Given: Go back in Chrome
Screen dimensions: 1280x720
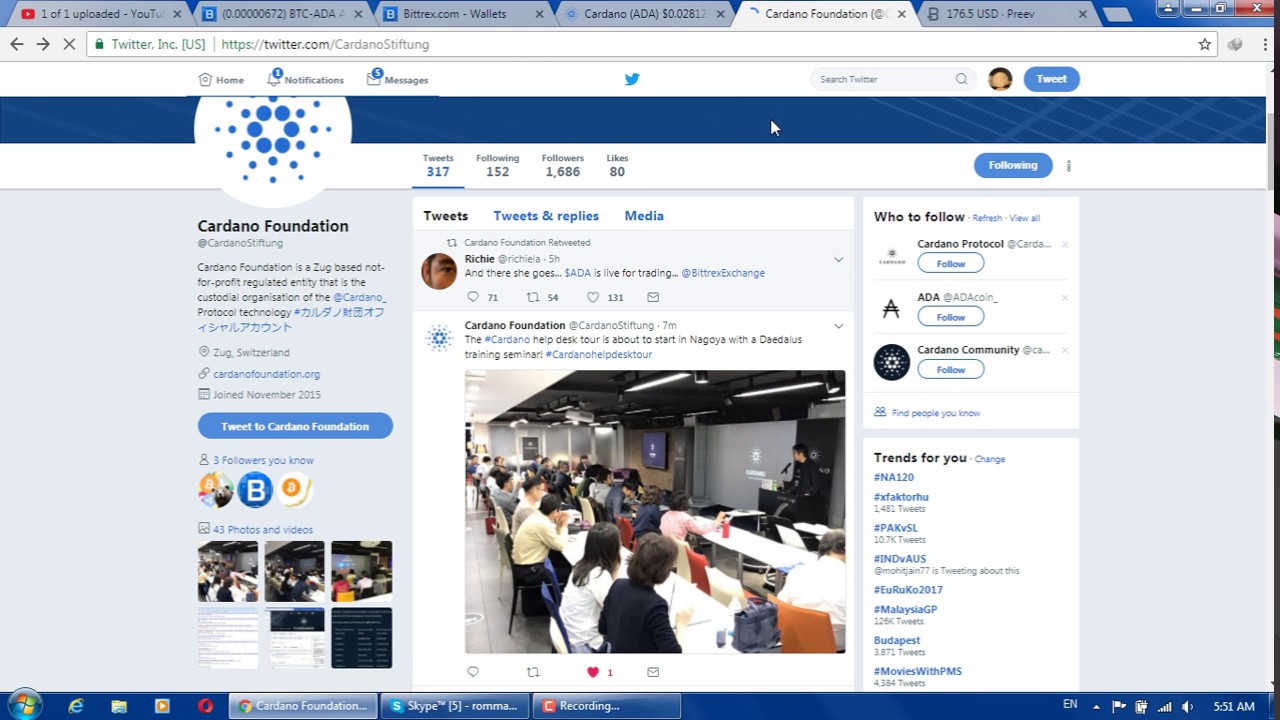Looking at the screenshot, I should coord(16,44).
